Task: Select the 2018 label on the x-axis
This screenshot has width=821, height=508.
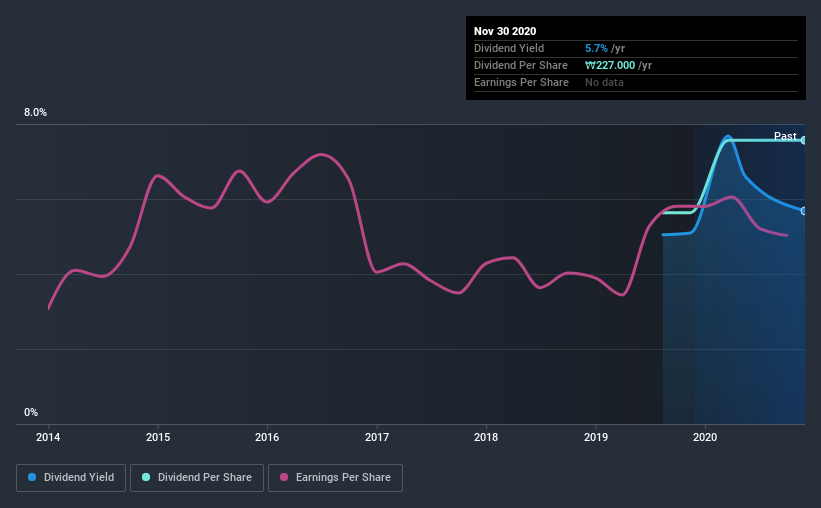Action: tap(486, 437)
